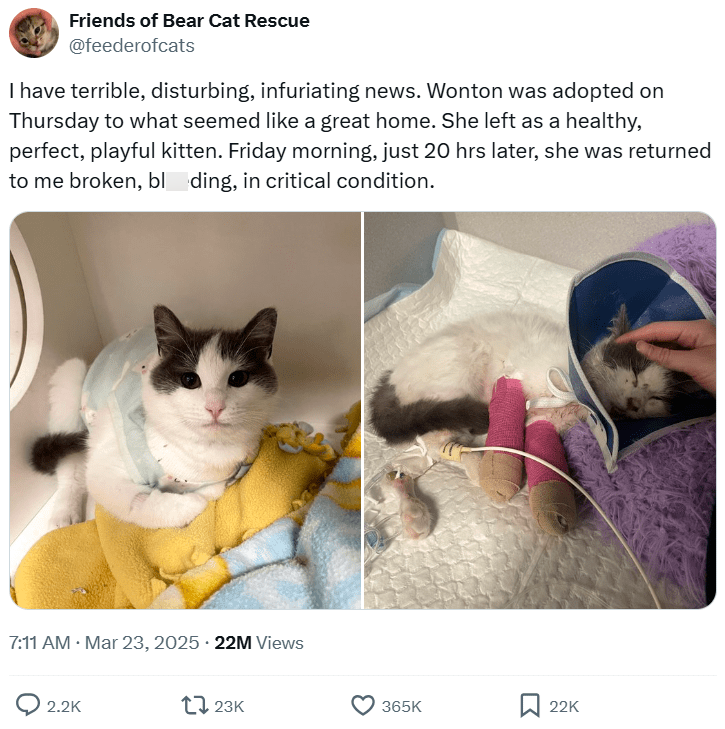Click the @feederofcats handle
Viewport: 725px width, 729px height.
point(132,46)
